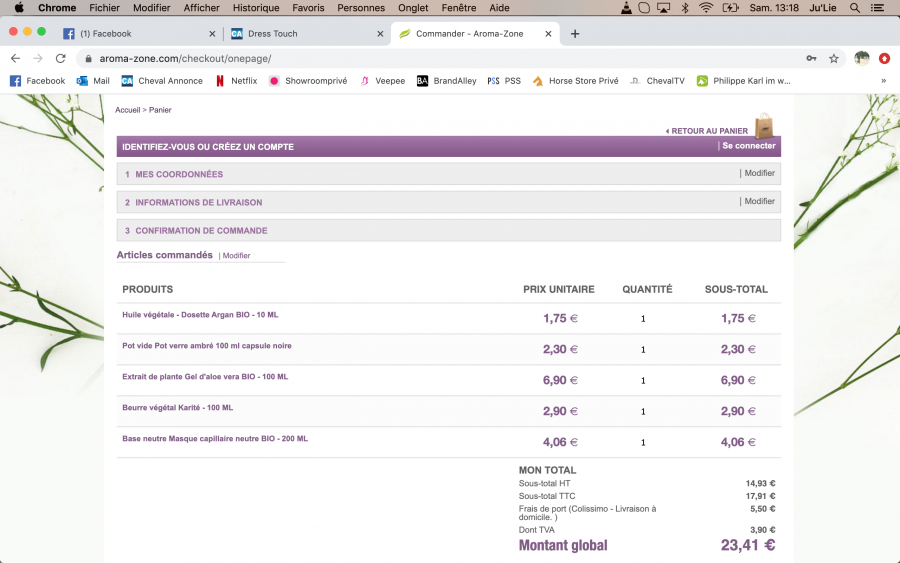Click the browser reload page icon

[61, 58]
